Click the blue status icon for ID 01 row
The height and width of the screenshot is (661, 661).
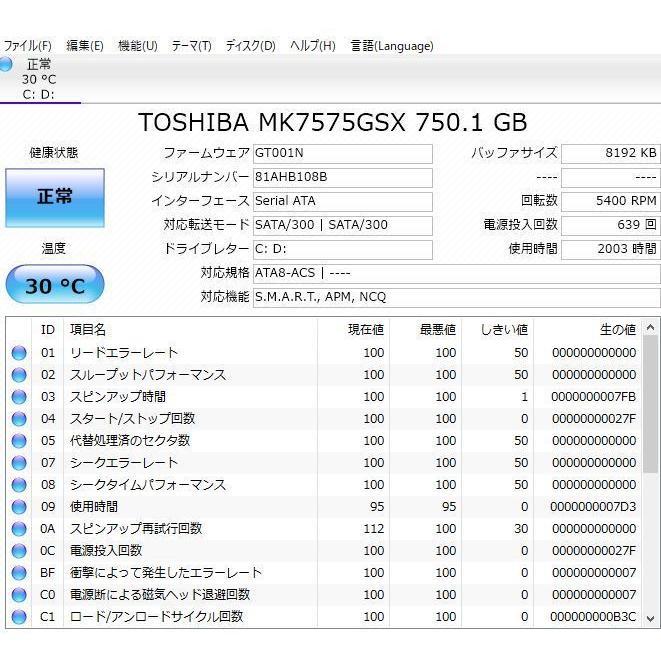pos(18,353)
